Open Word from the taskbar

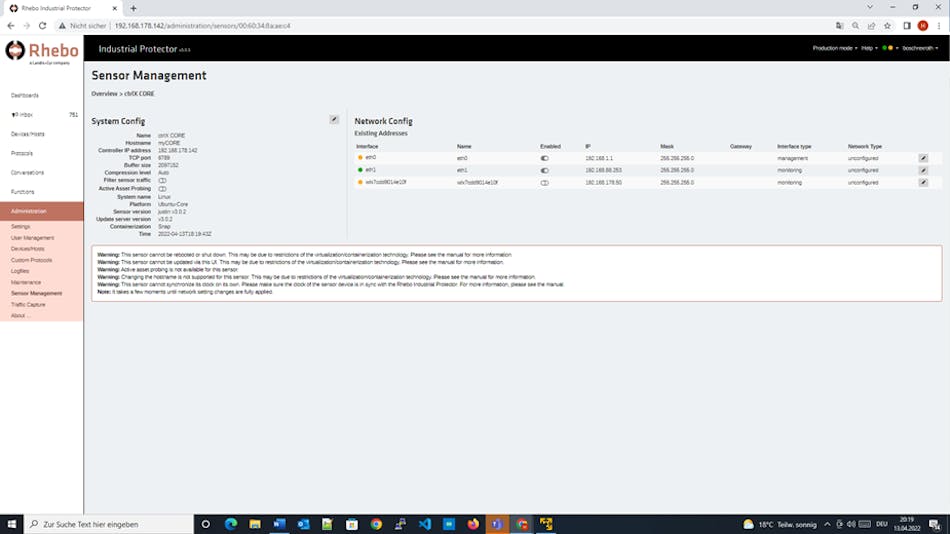click(x=279, y=524)
